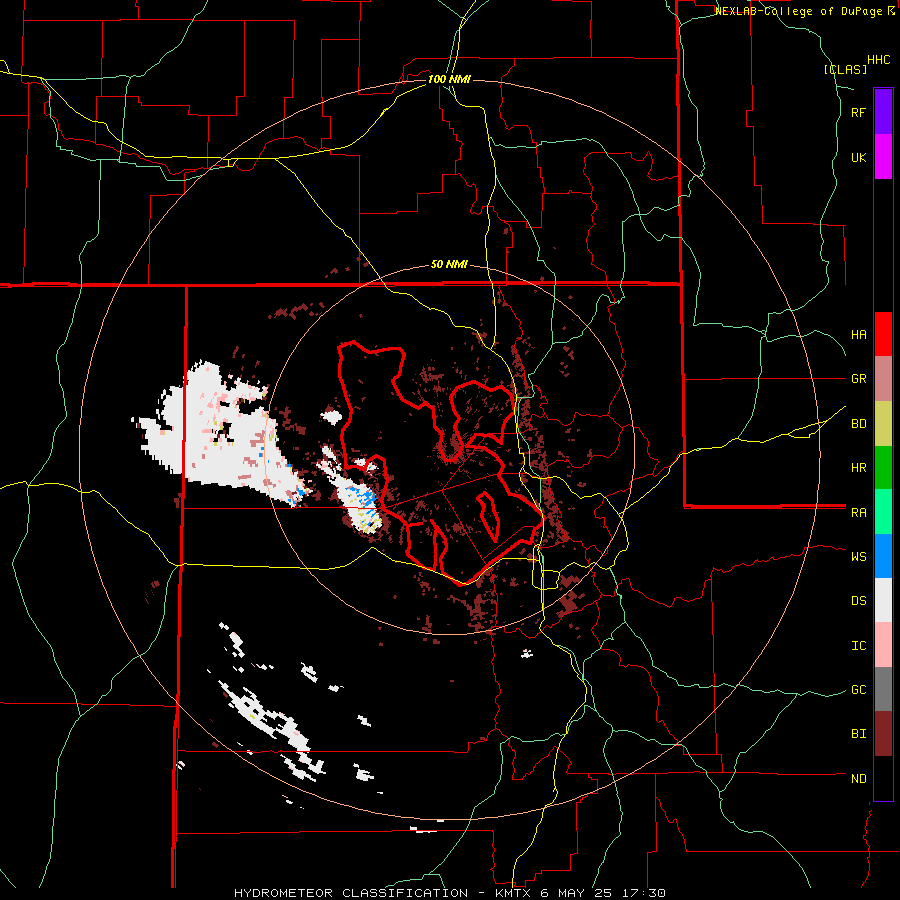This screenshot has height=900, width=900.
Task: Click the BI legend label
Action: 858,734
